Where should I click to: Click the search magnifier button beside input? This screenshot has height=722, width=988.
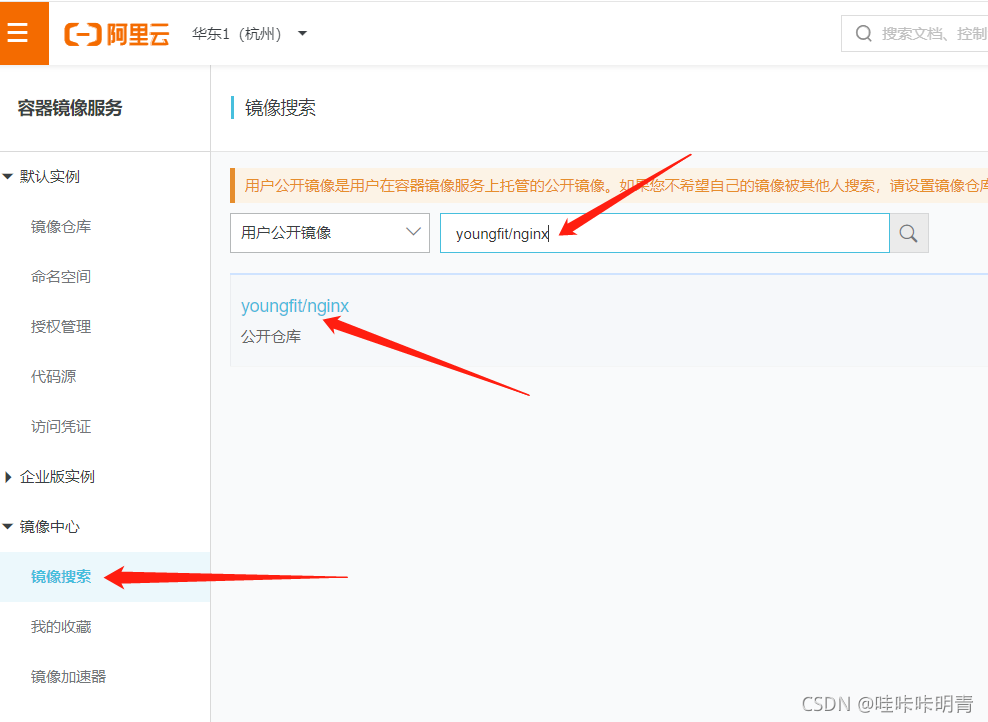[x=908, y=232]
